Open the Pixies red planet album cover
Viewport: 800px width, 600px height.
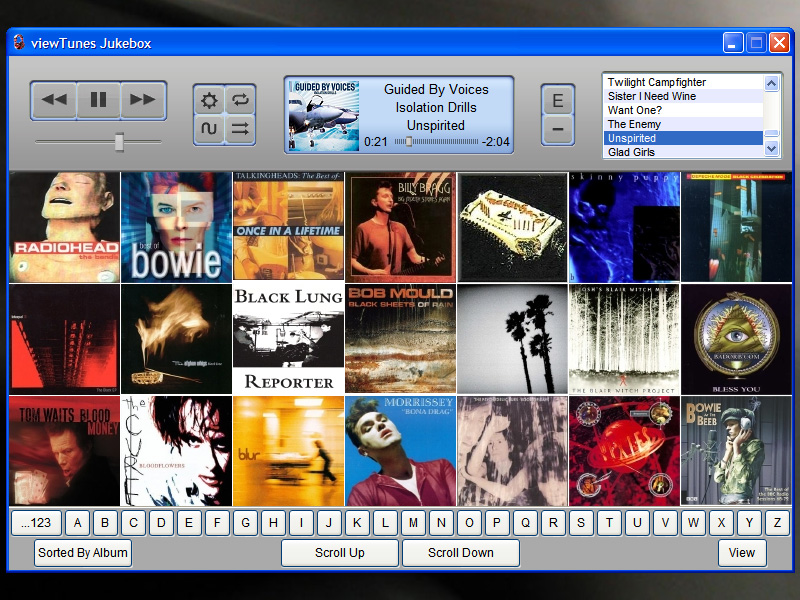point(624,451)
